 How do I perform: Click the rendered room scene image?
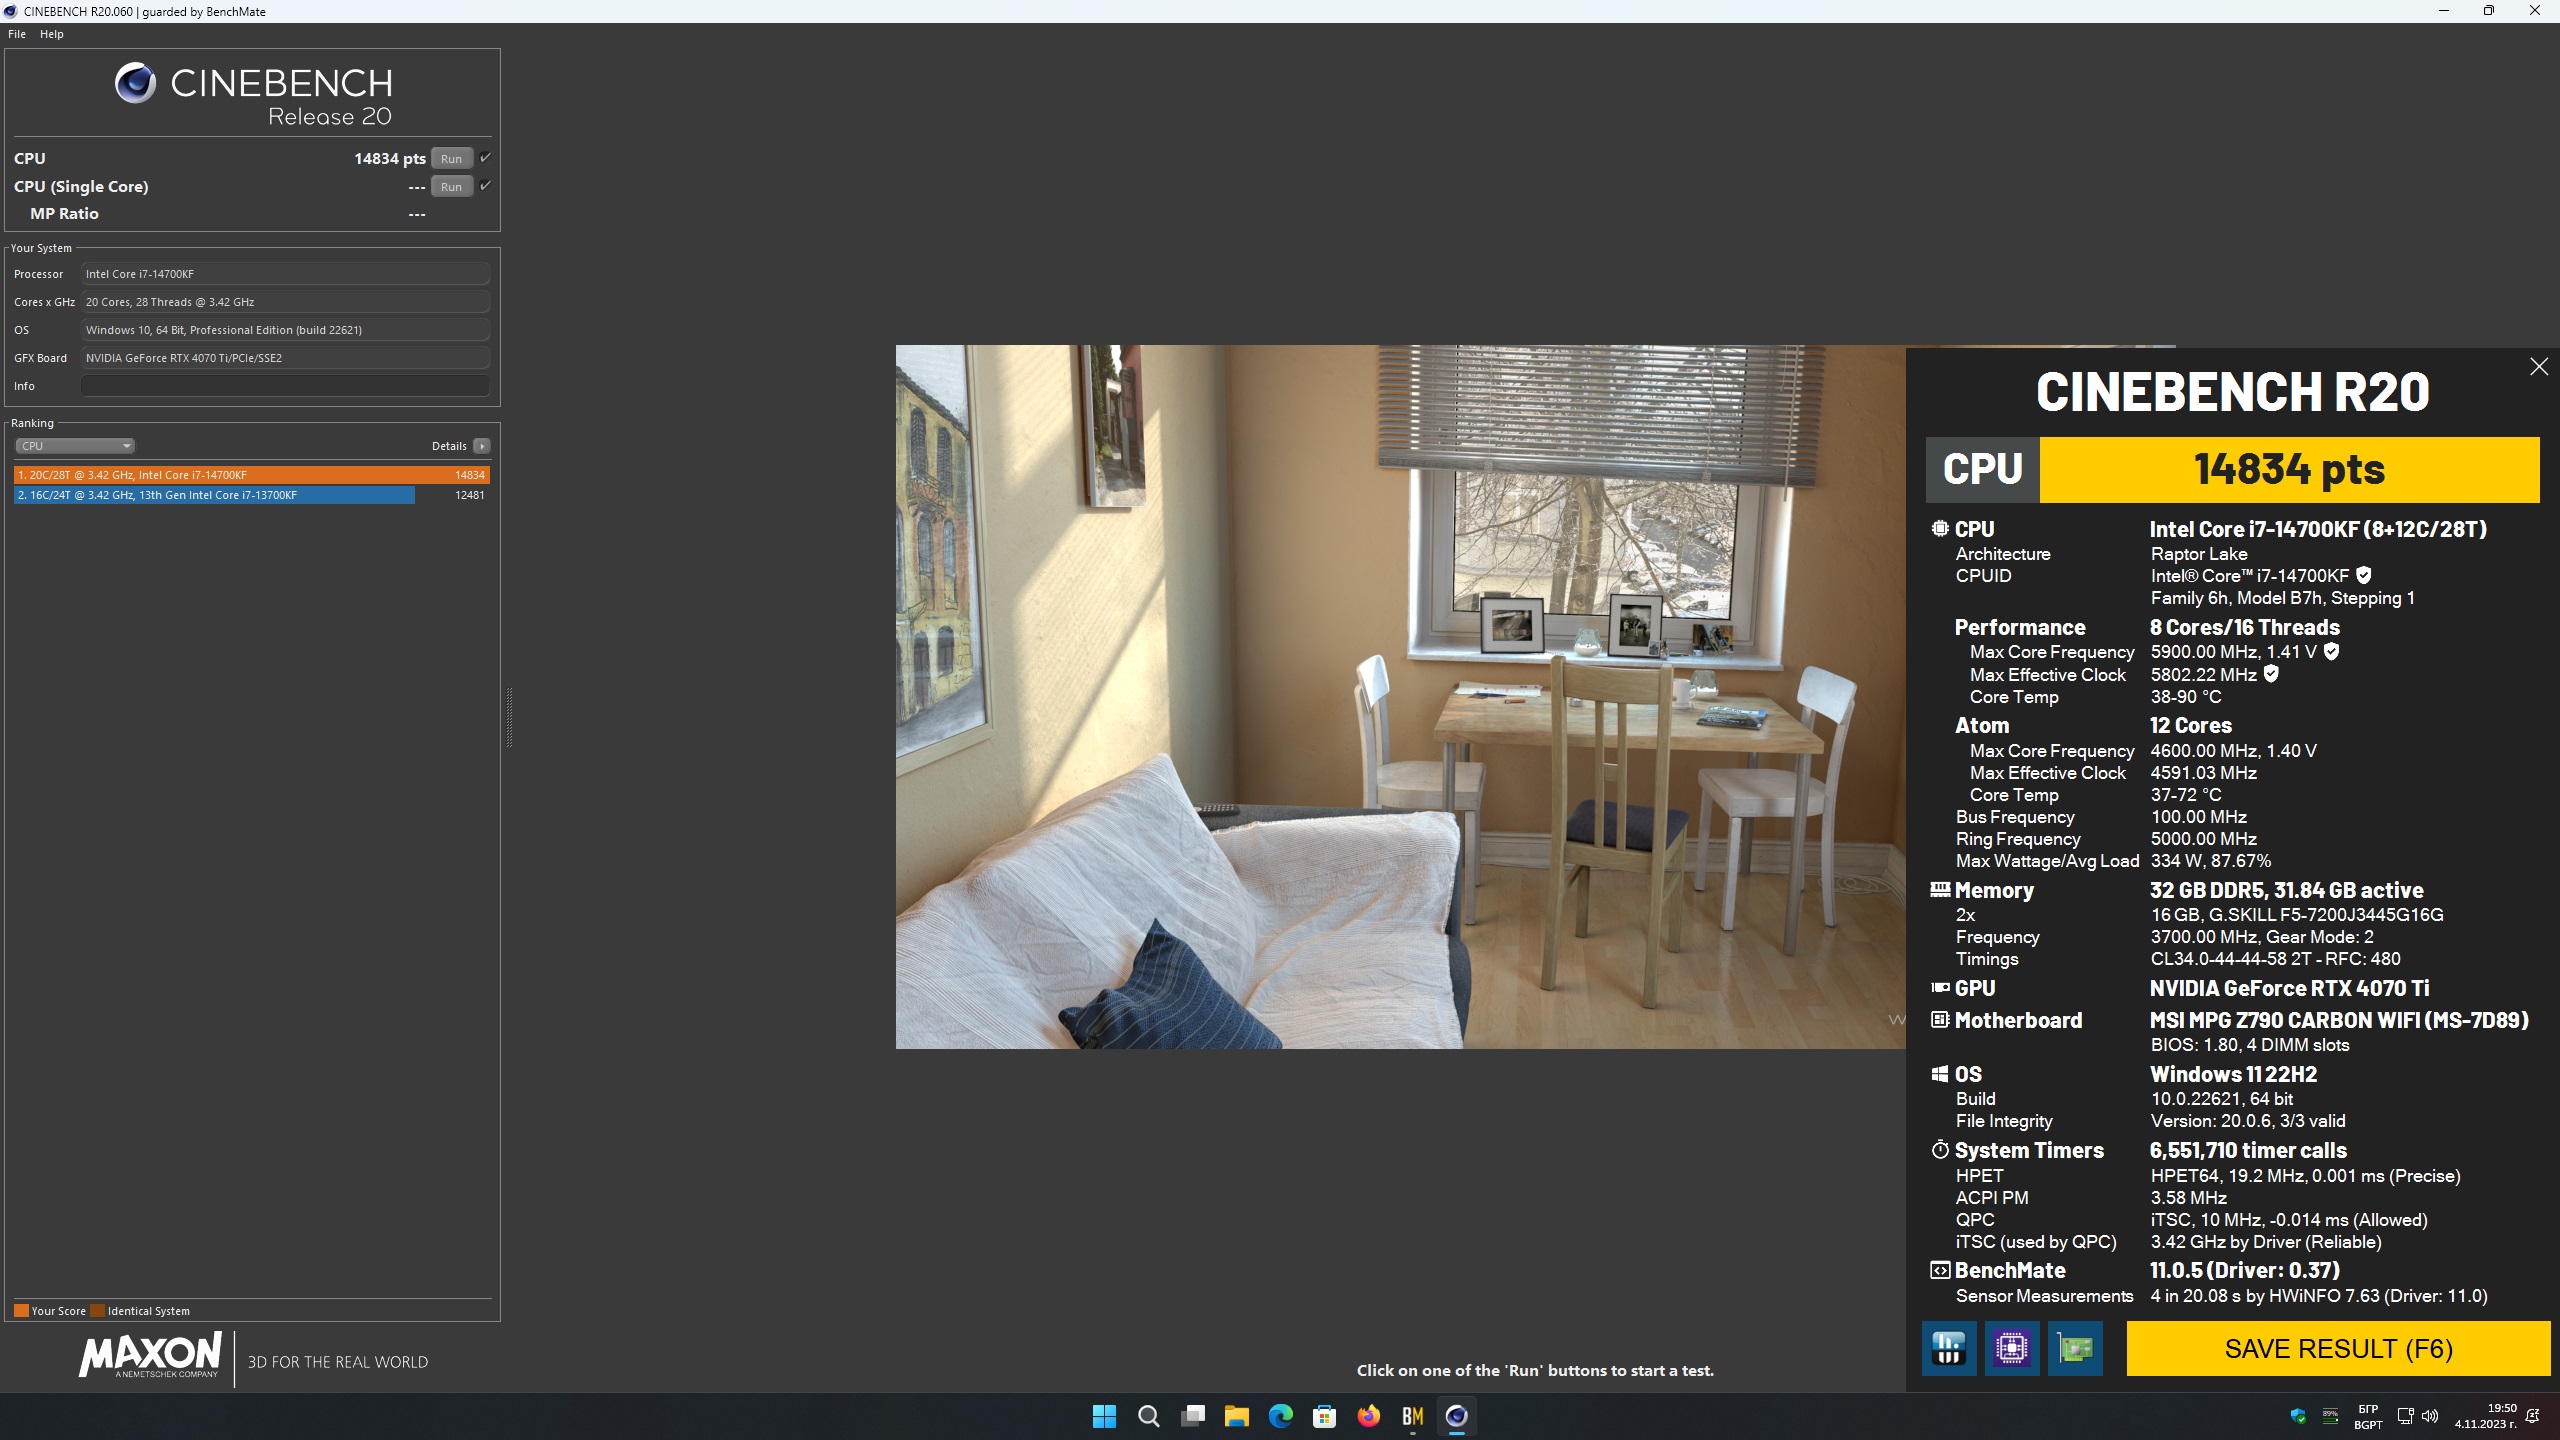click(x=1400, y=697)
